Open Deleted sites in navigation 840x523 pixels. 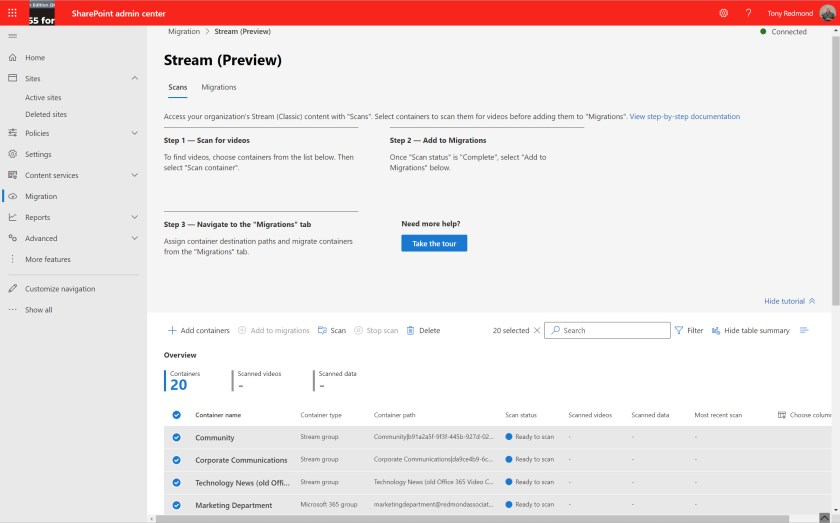coord(46,114)
